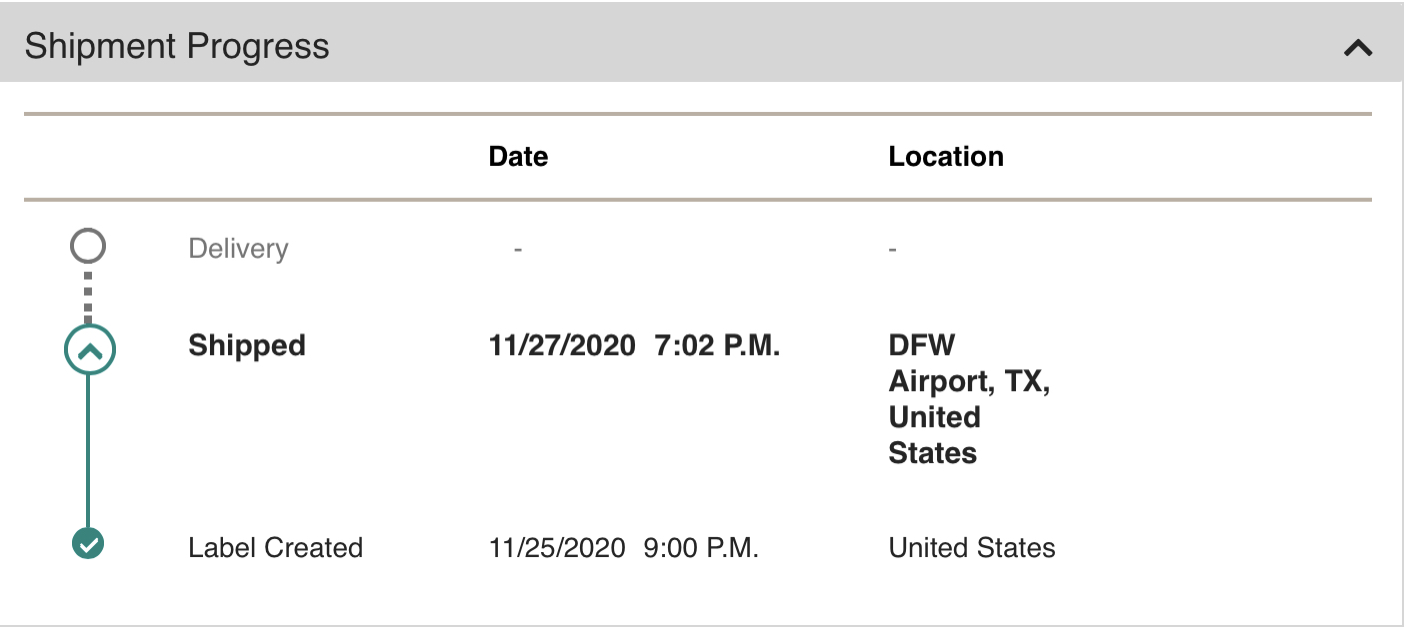Click the empty Delivery status circle
The image size is (1406, 627).
(x=88, y=245)
